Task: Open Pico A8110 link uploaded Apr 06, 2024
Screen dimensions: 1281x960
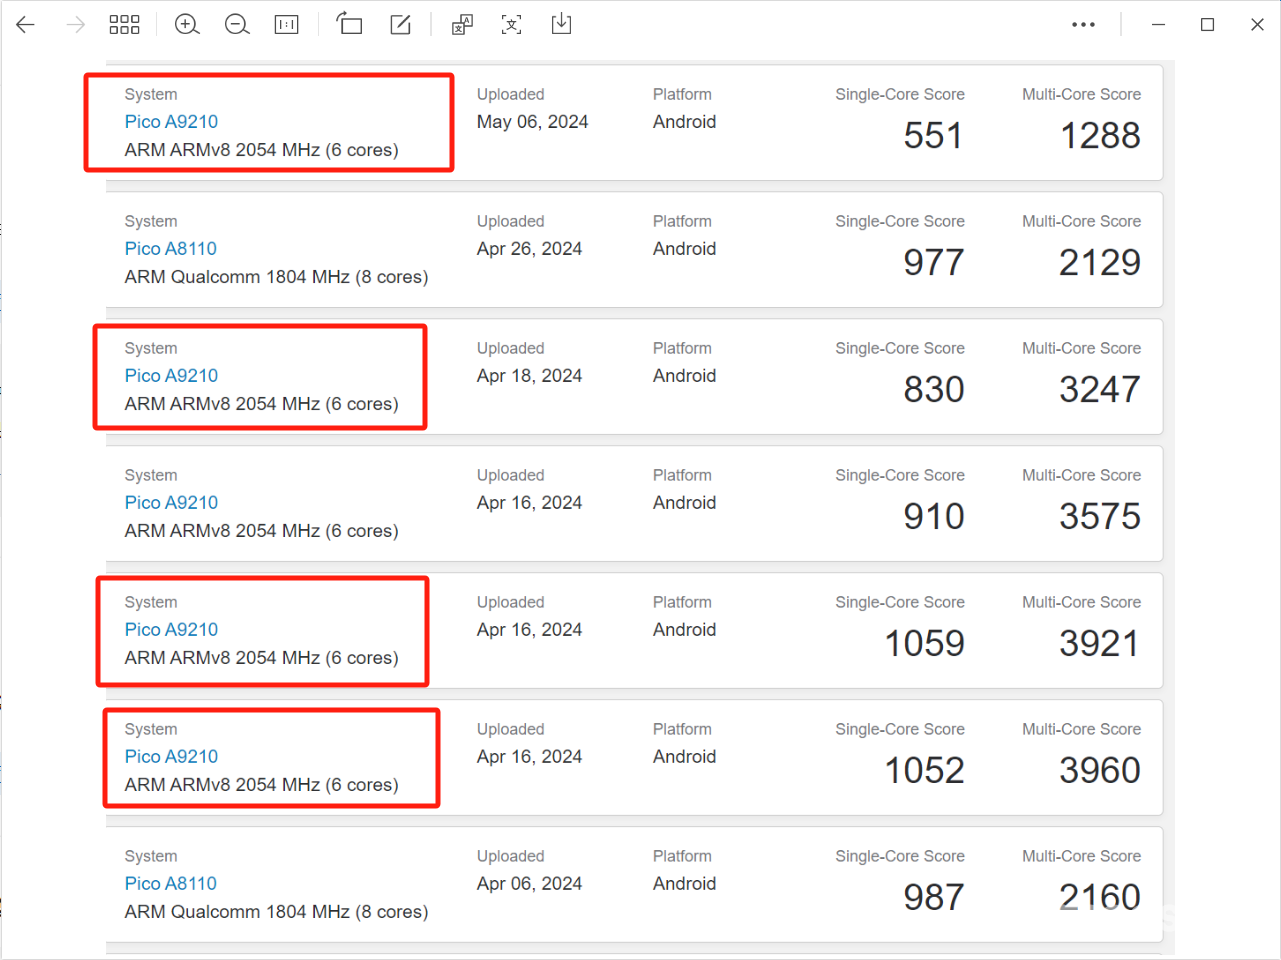Action: pos(170,884)
